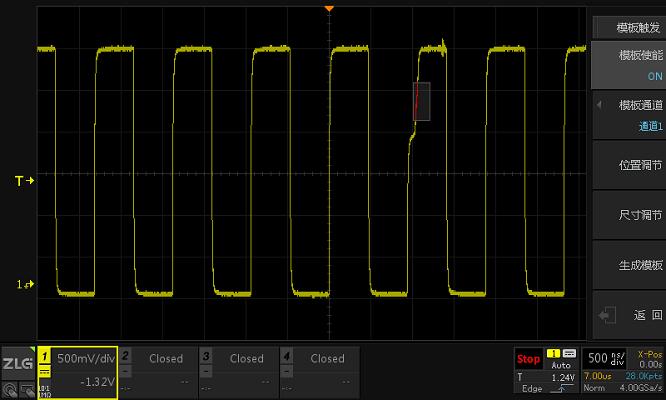Toggle 模板使能 ON setting
Screen dimensions: 666x400
627,65
